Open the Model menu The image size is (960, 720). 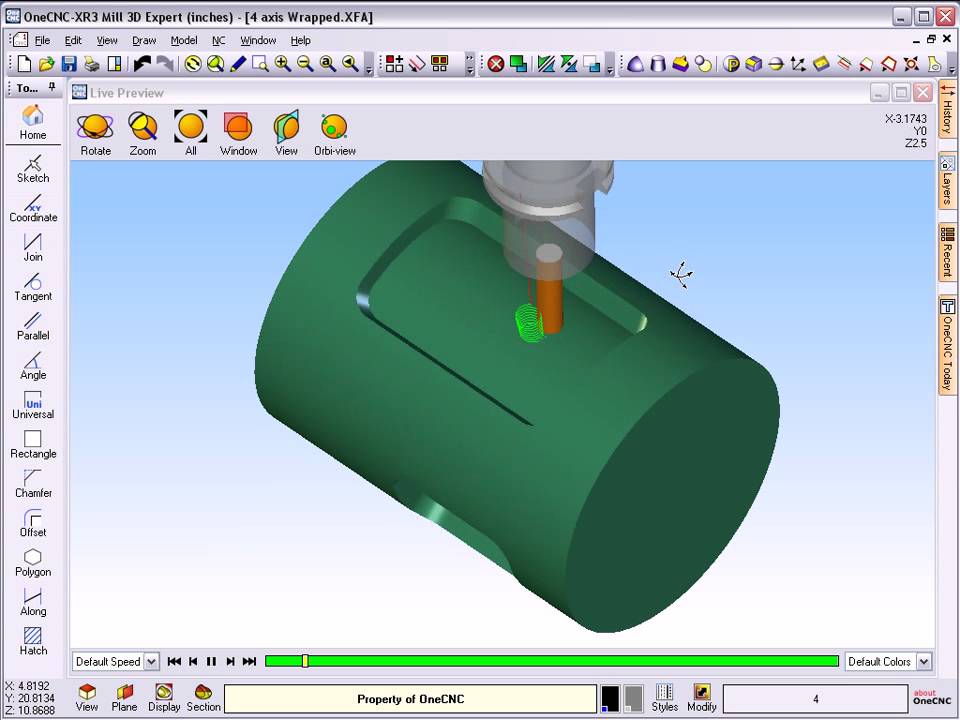click(x=184, y=40)
